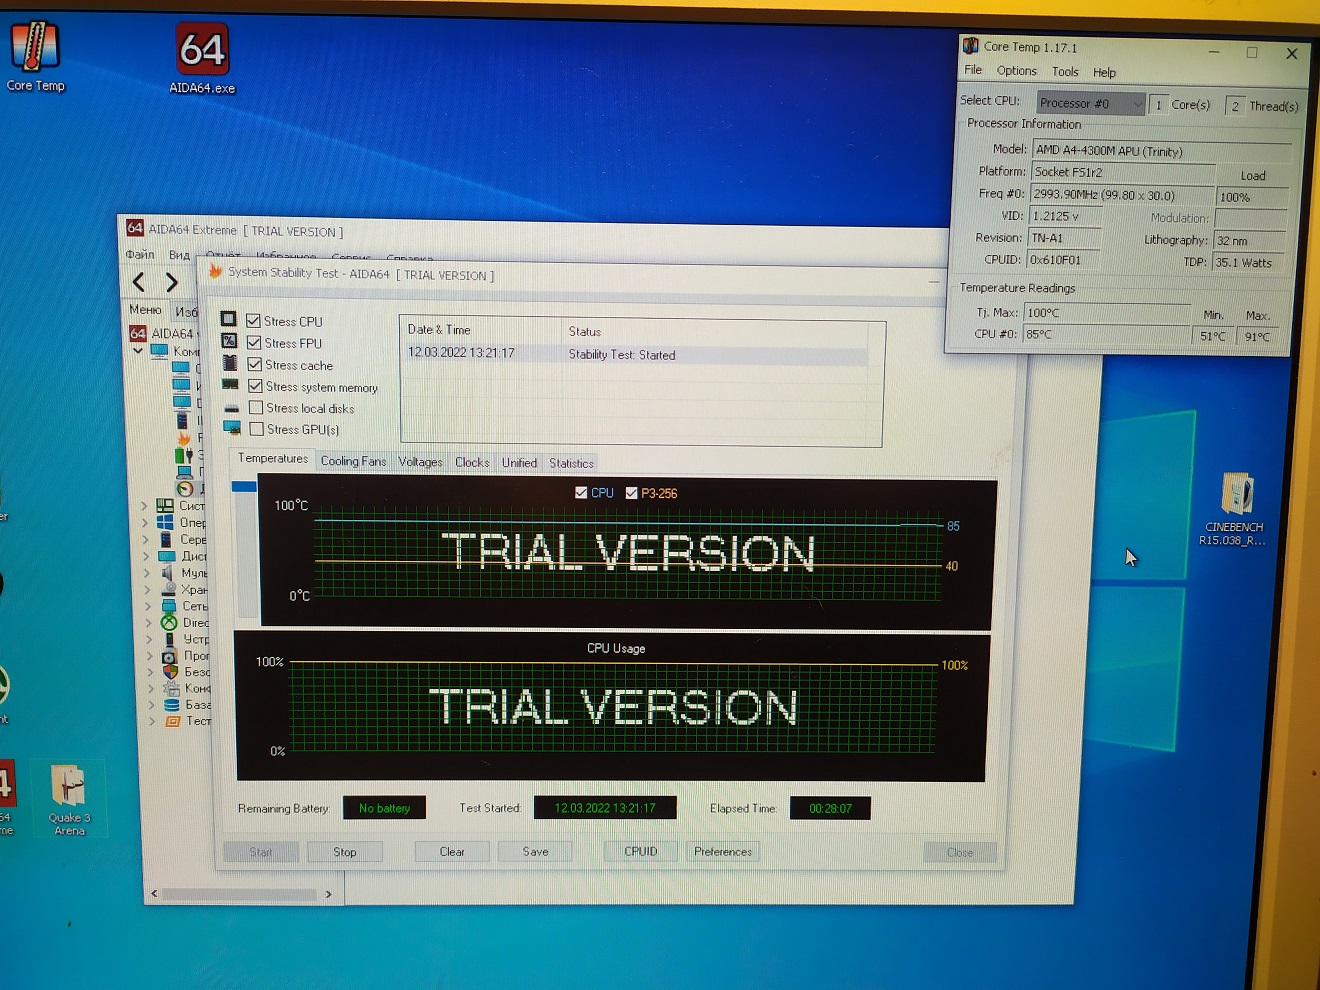
Task: Click Stop button in stability test
Action: [x=345, y=852]
